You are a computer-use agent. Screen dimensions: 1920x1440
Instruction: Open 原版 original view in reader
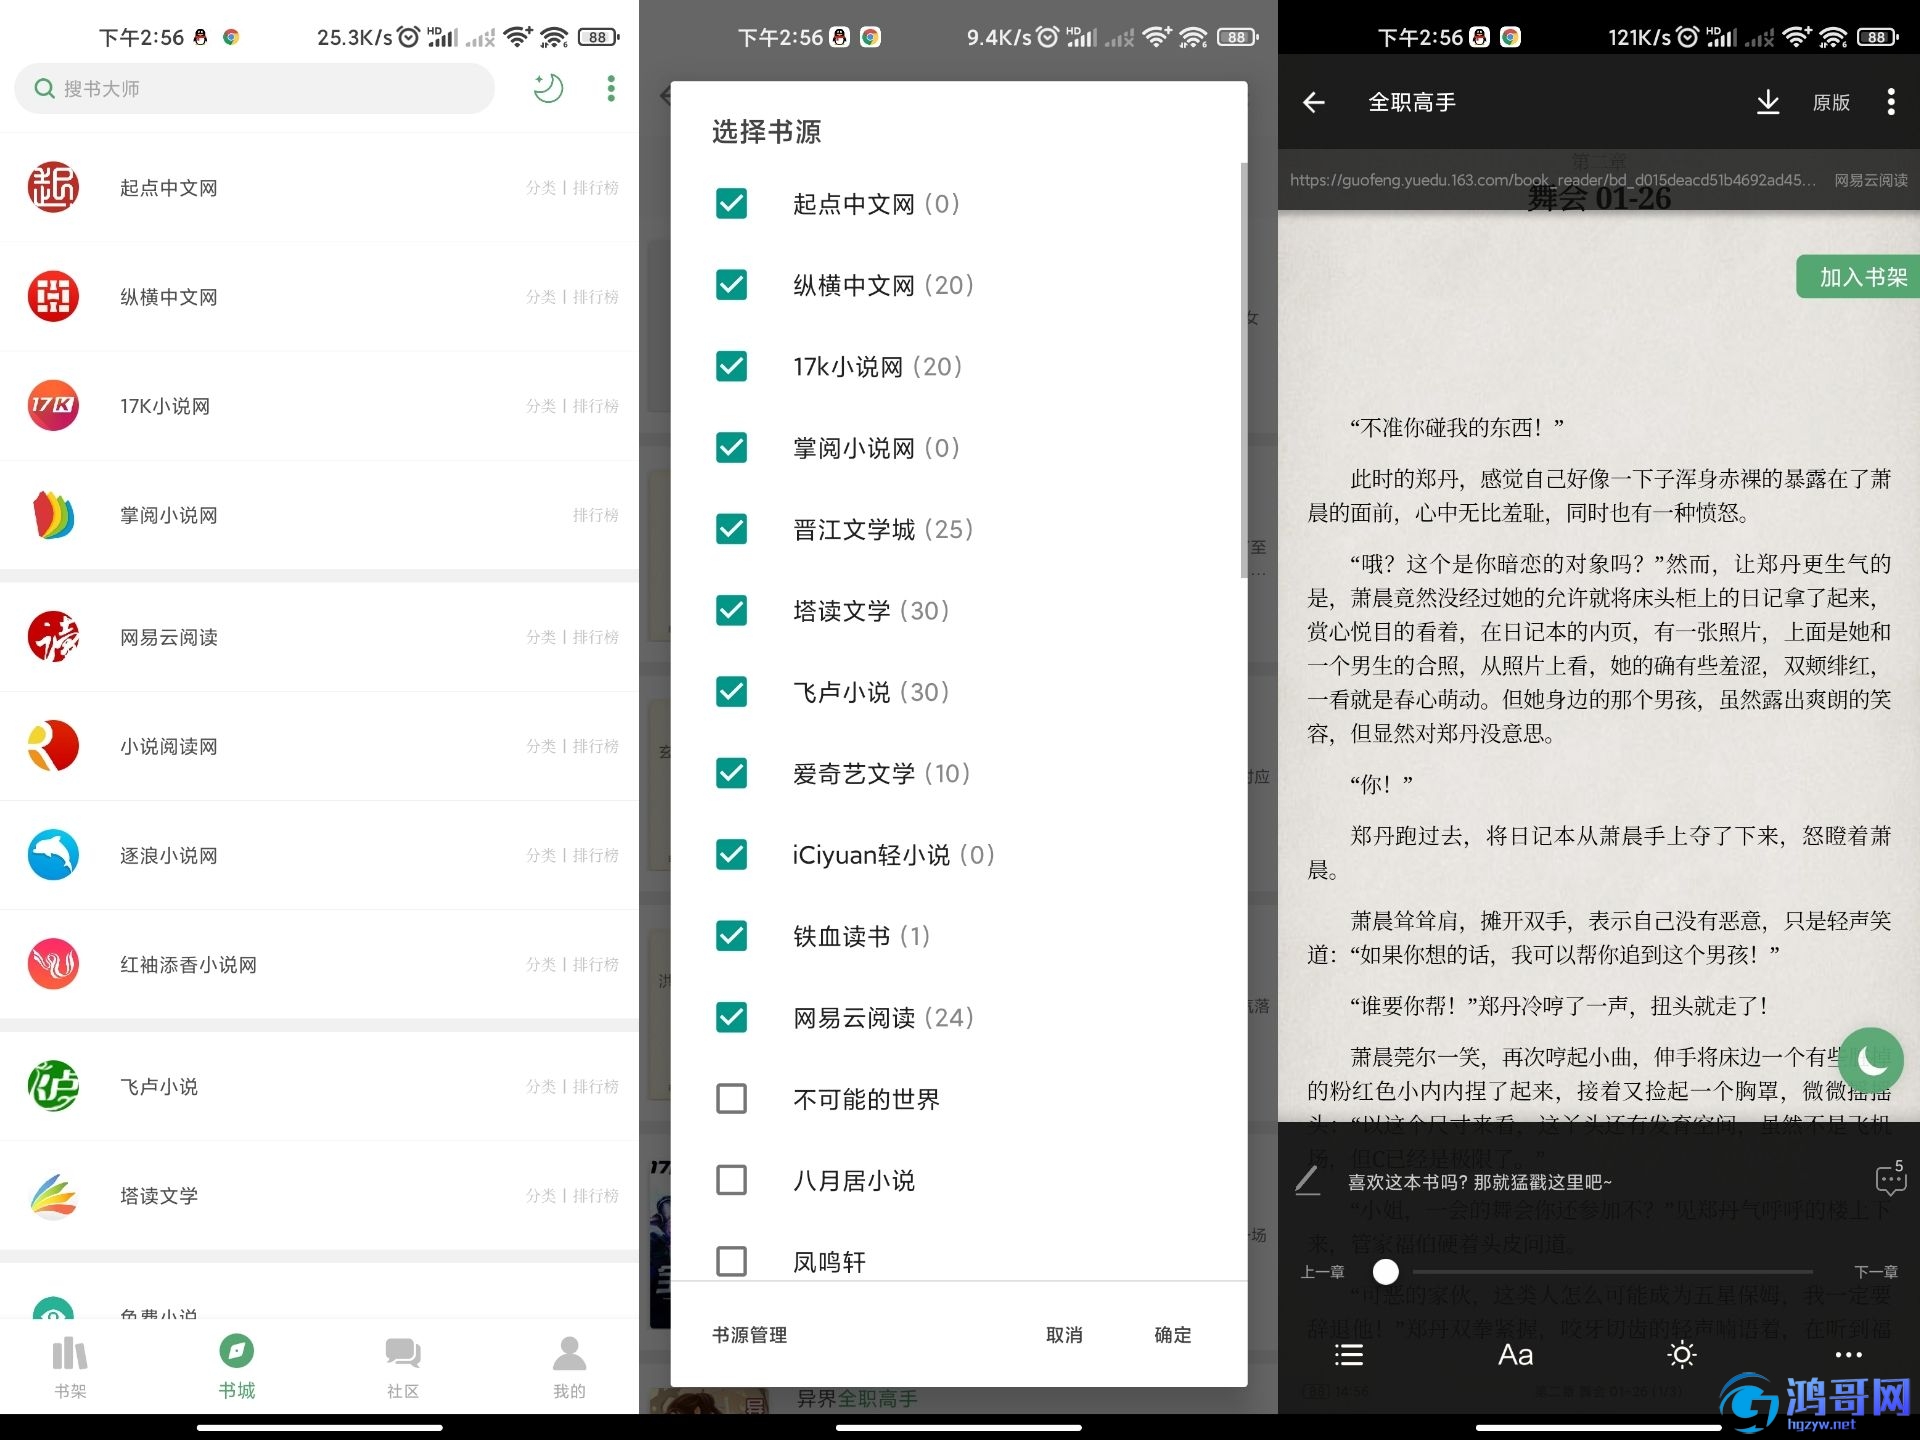tap(1831, 102)
